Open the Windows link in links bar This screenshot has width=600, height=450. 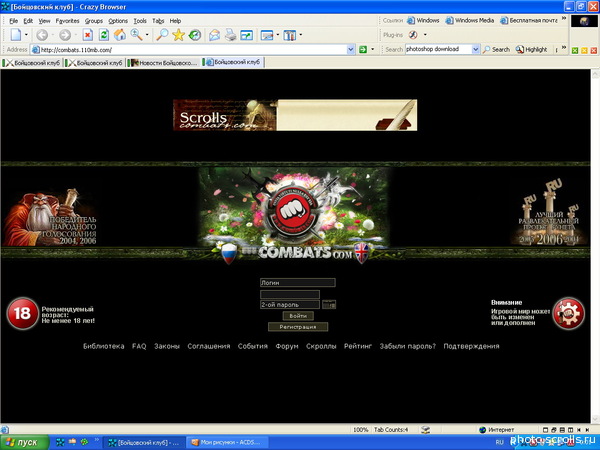pyautogui.click(x=423, y=20)
